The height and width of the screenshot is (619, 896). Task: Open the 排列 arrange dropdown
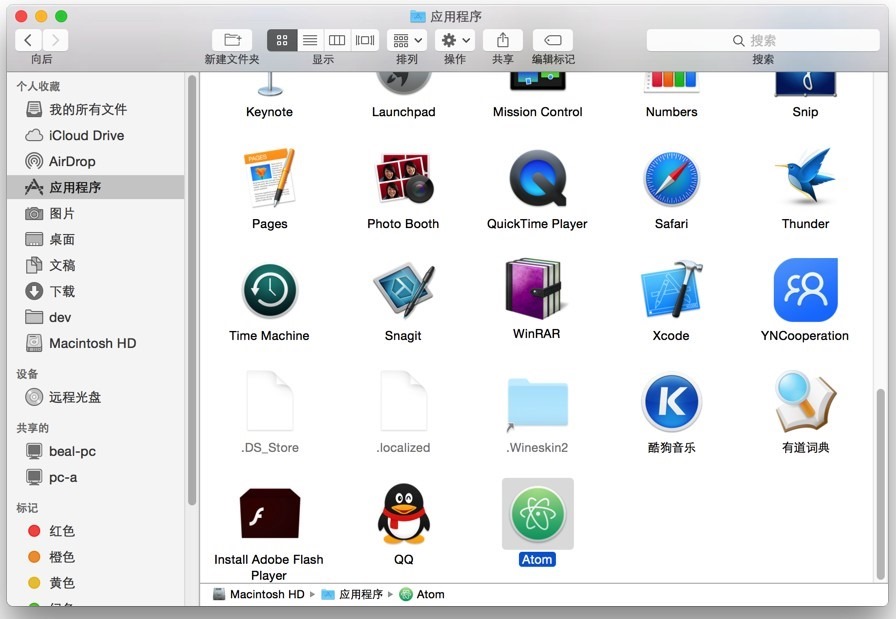click(x=407, y=40)
